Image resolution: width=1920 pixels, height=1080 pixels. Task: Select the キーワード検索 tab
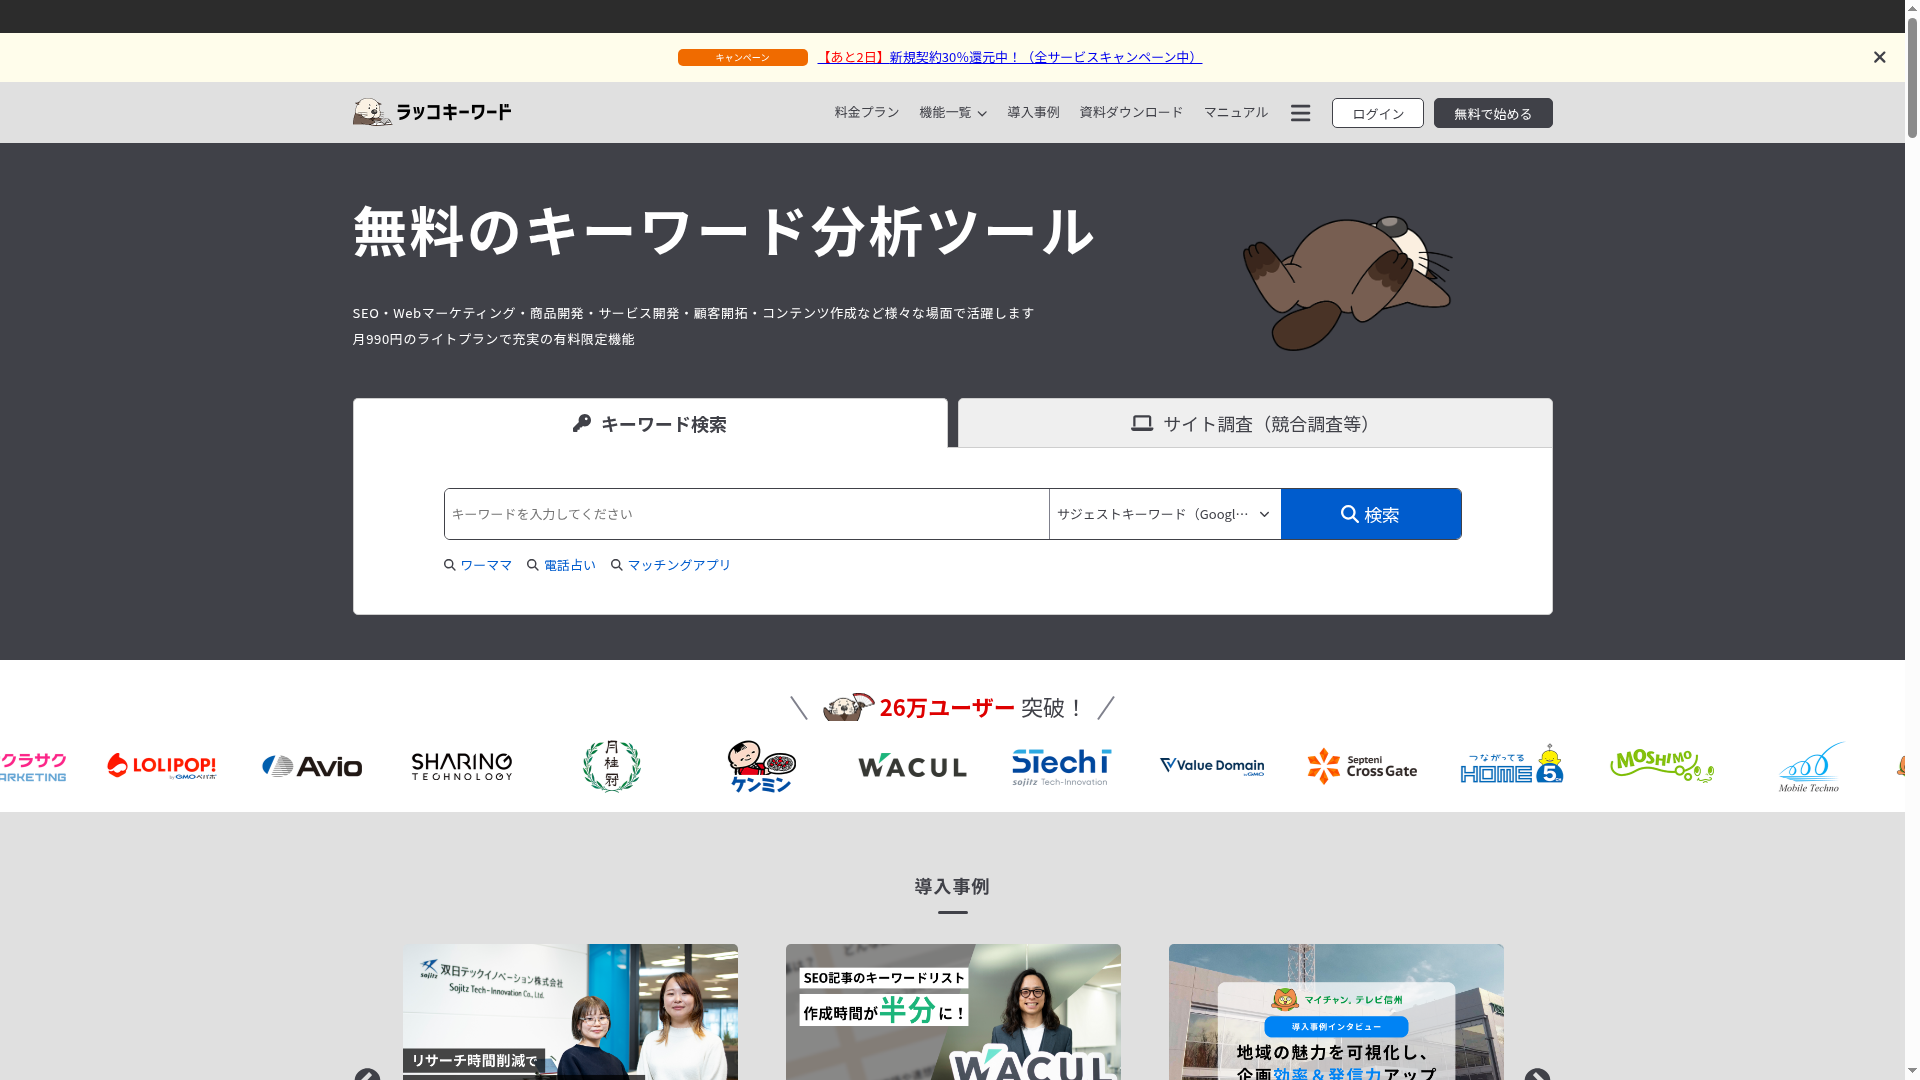(650, 423)
